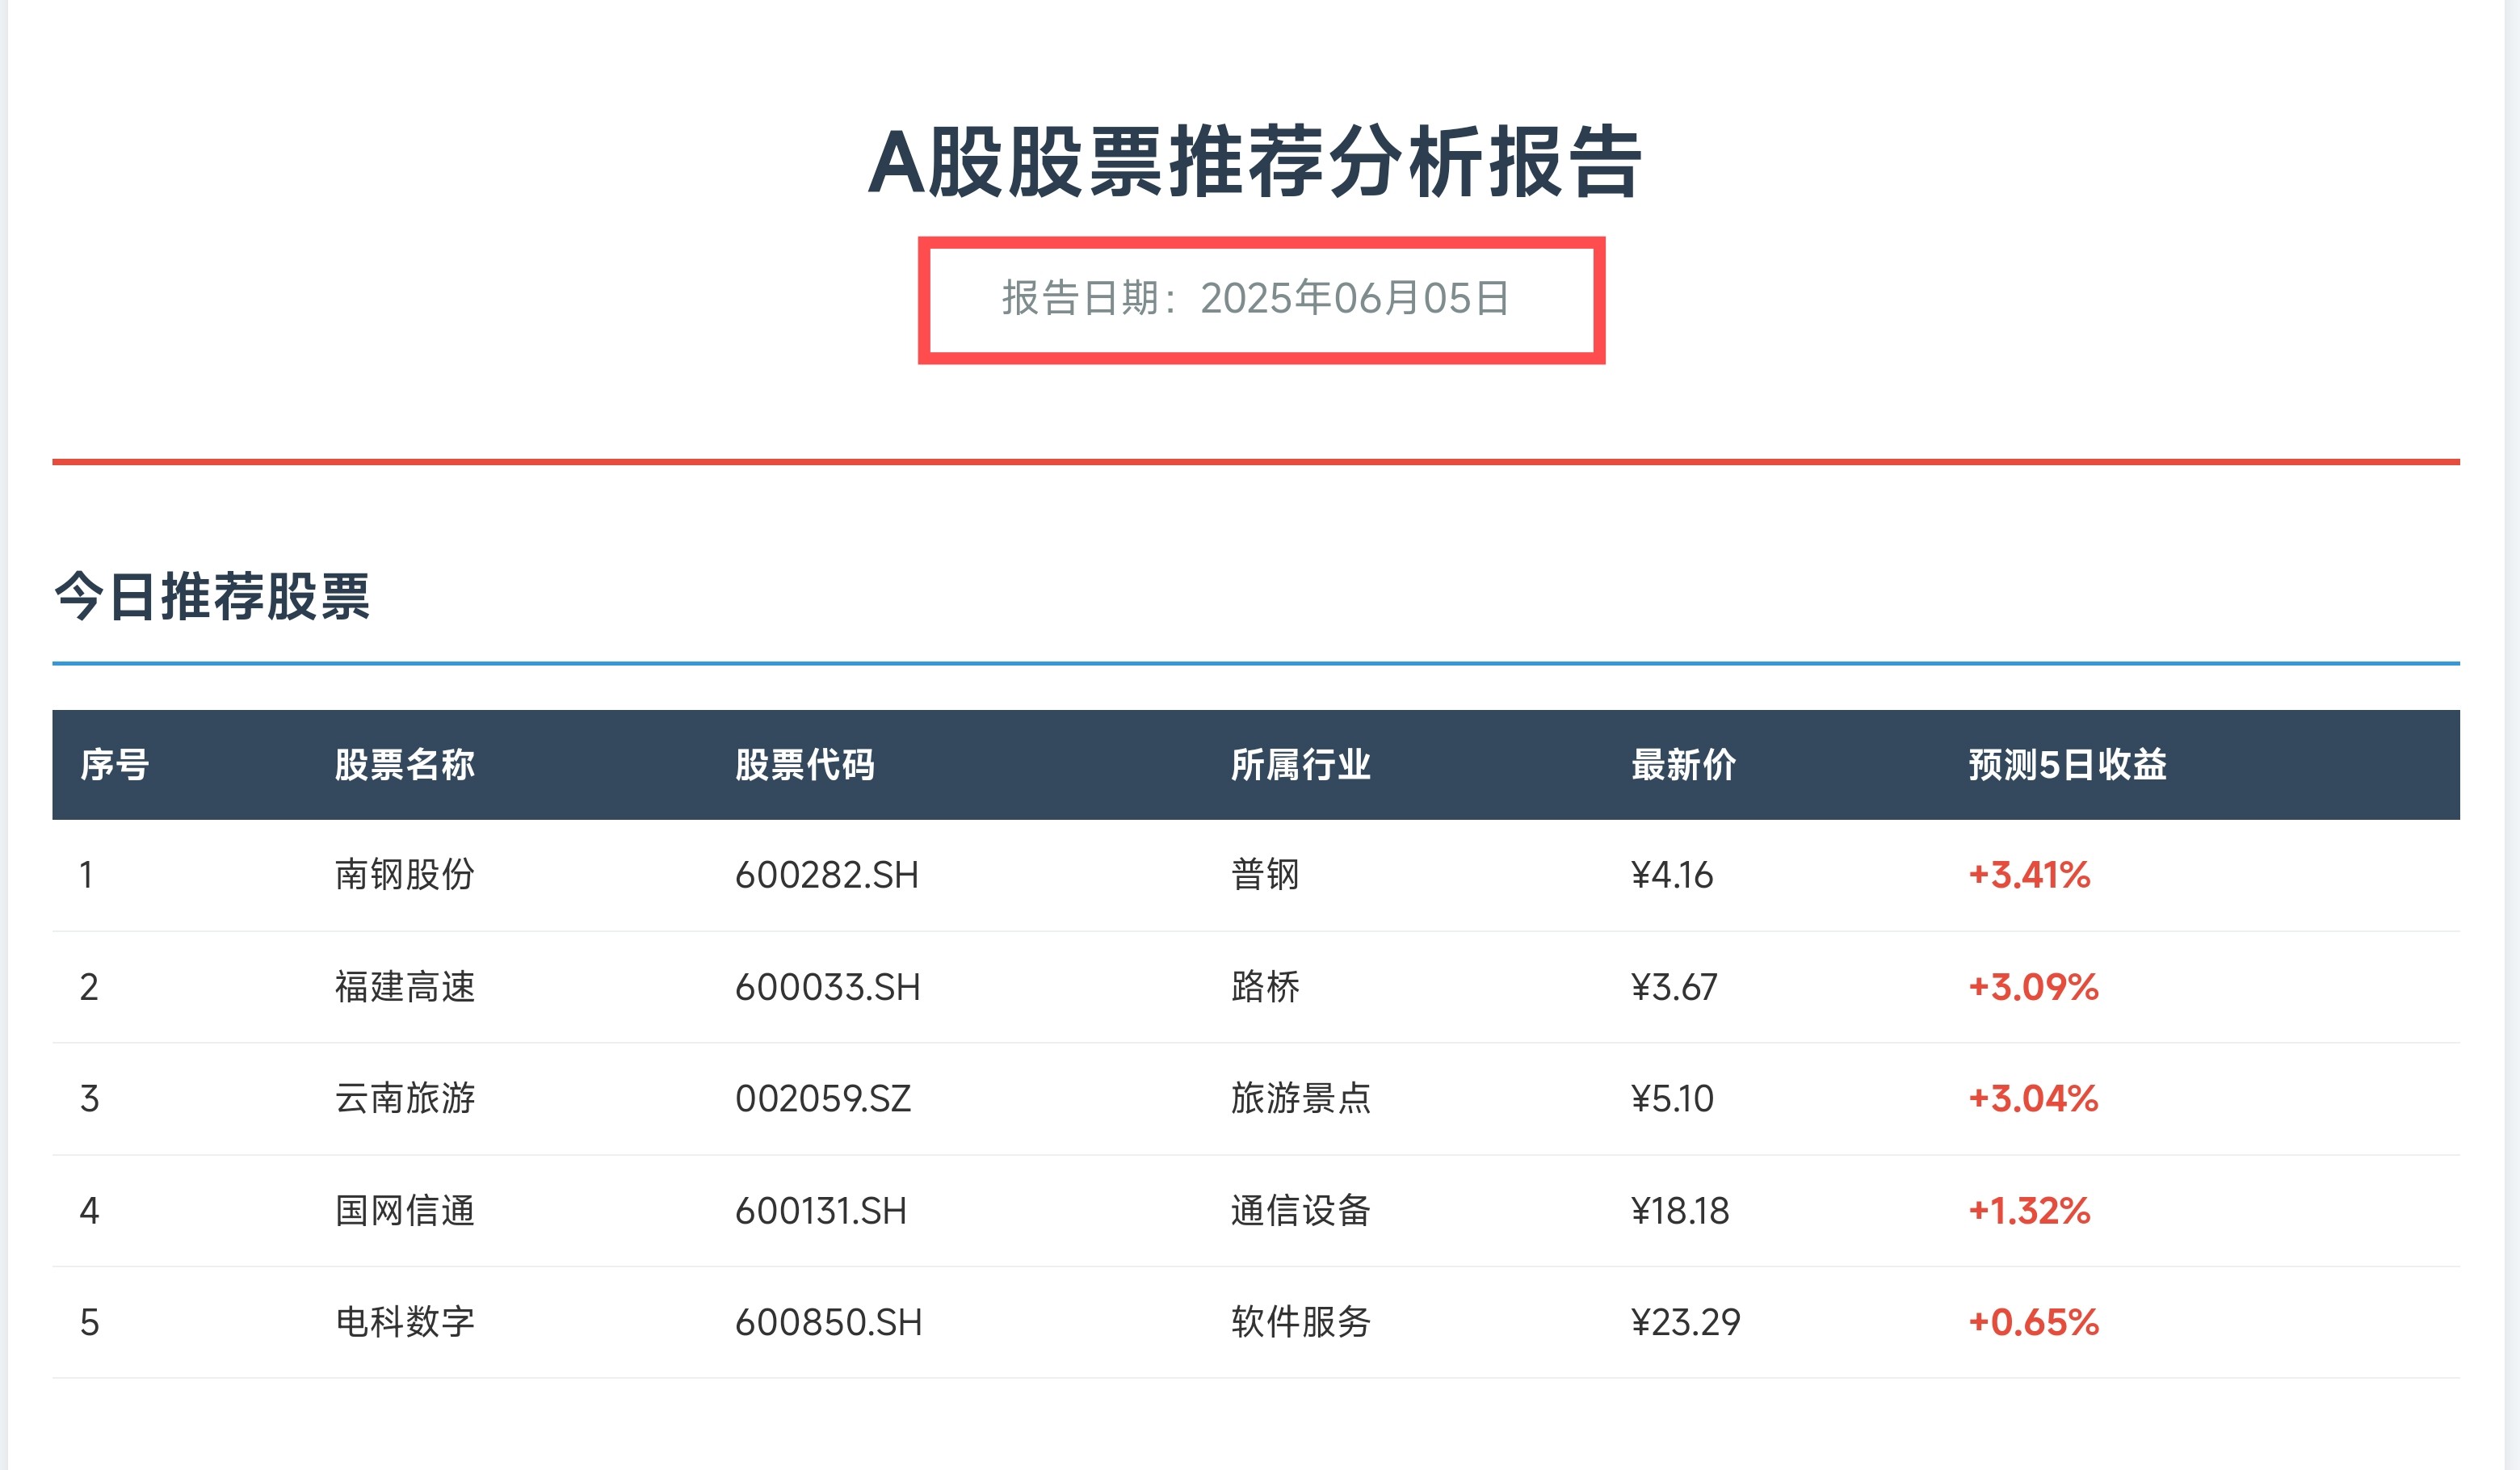2520x1470 pixels.
Task: Select stock name 云南旅游
Action: 405,1099
